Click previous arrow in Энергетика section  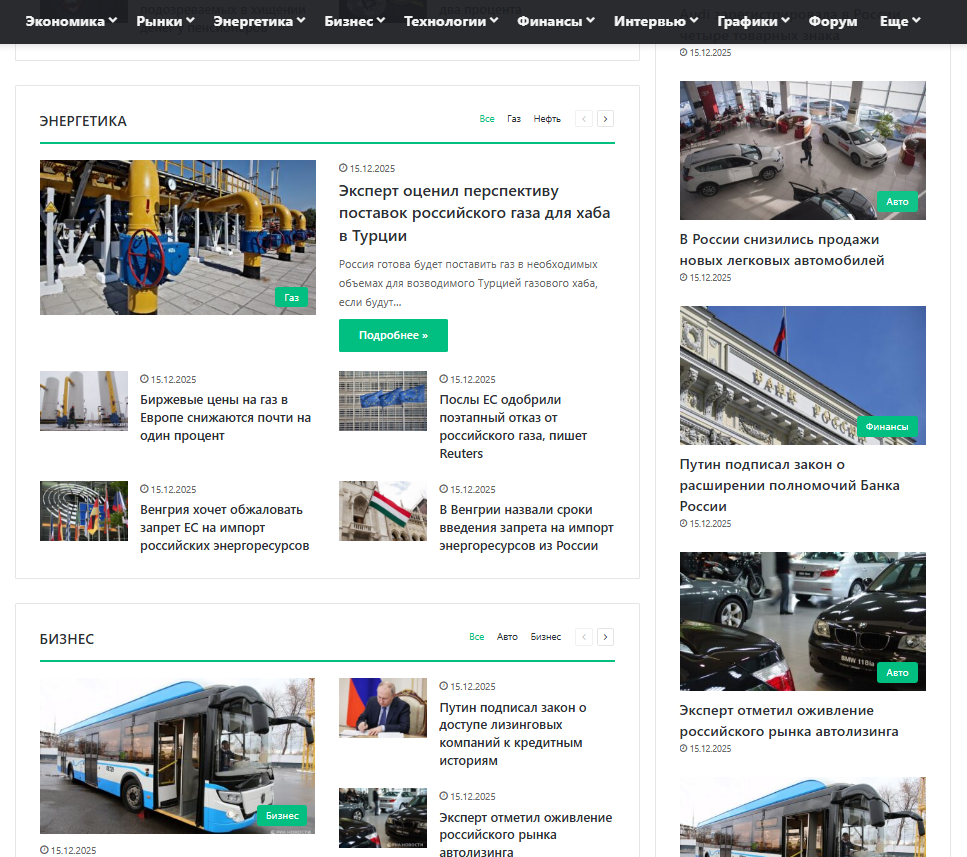[584, 118]
